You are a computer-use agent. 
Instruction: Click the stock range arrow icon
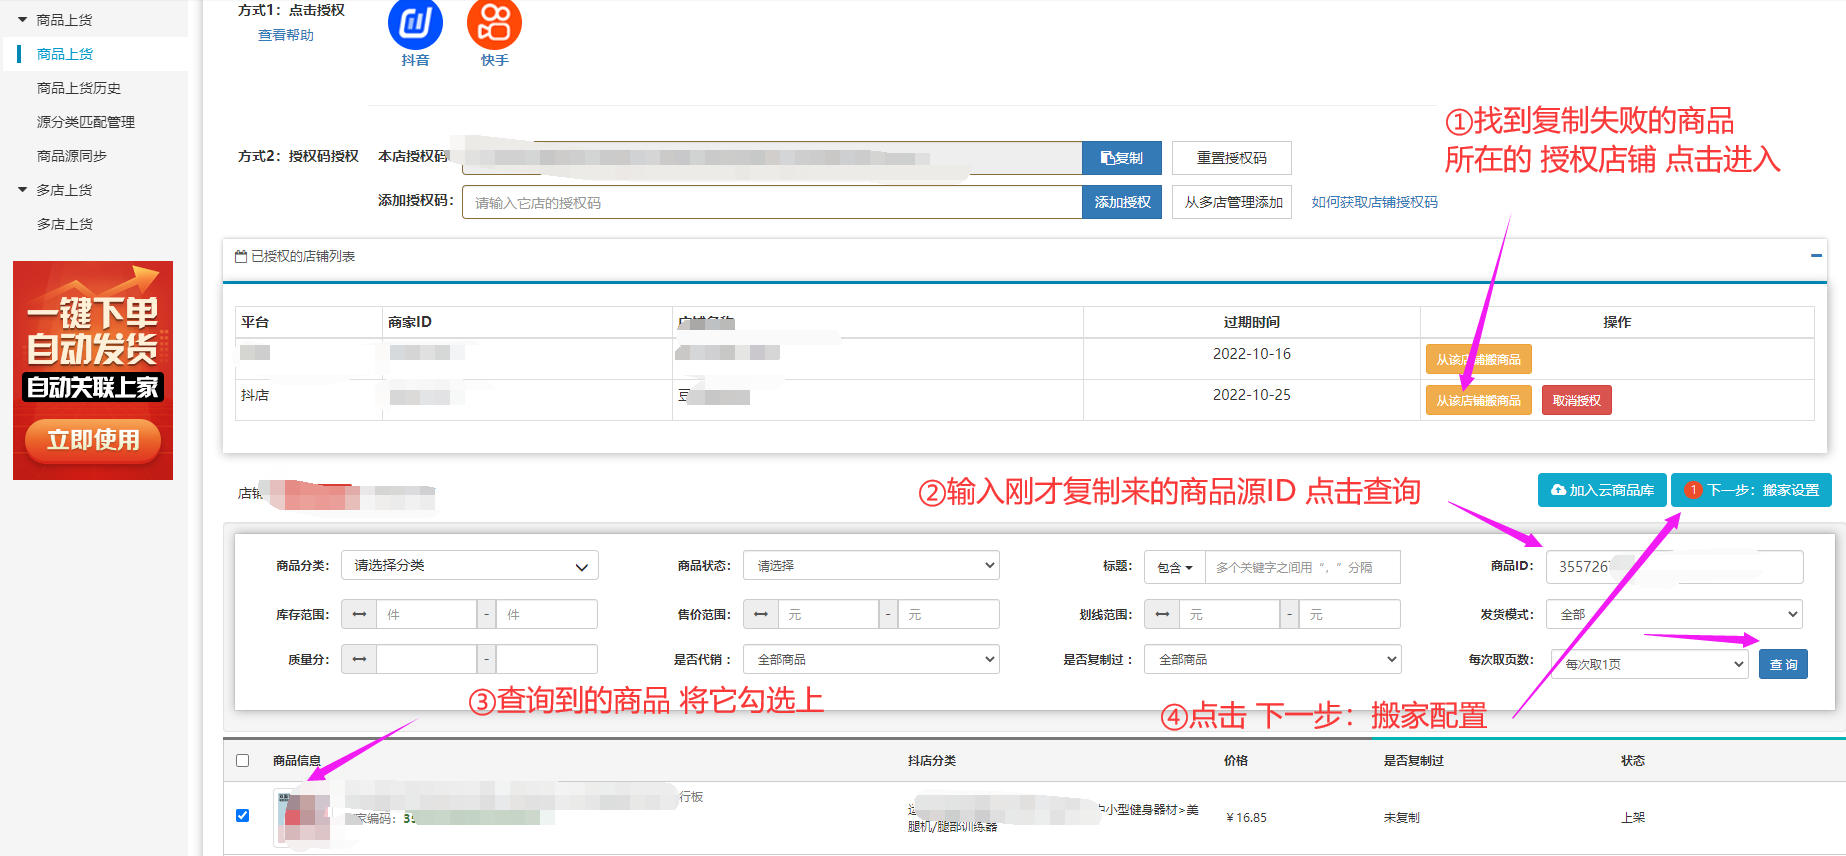[359, 614]
